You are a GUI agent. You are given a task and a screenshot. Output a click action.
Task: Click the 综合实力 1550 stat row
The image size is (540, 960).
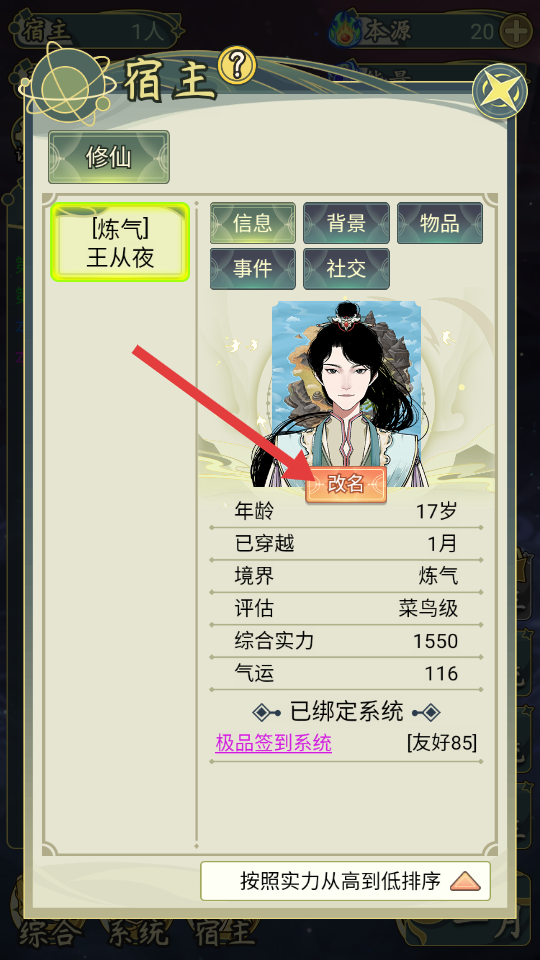[x=346, y=641]
